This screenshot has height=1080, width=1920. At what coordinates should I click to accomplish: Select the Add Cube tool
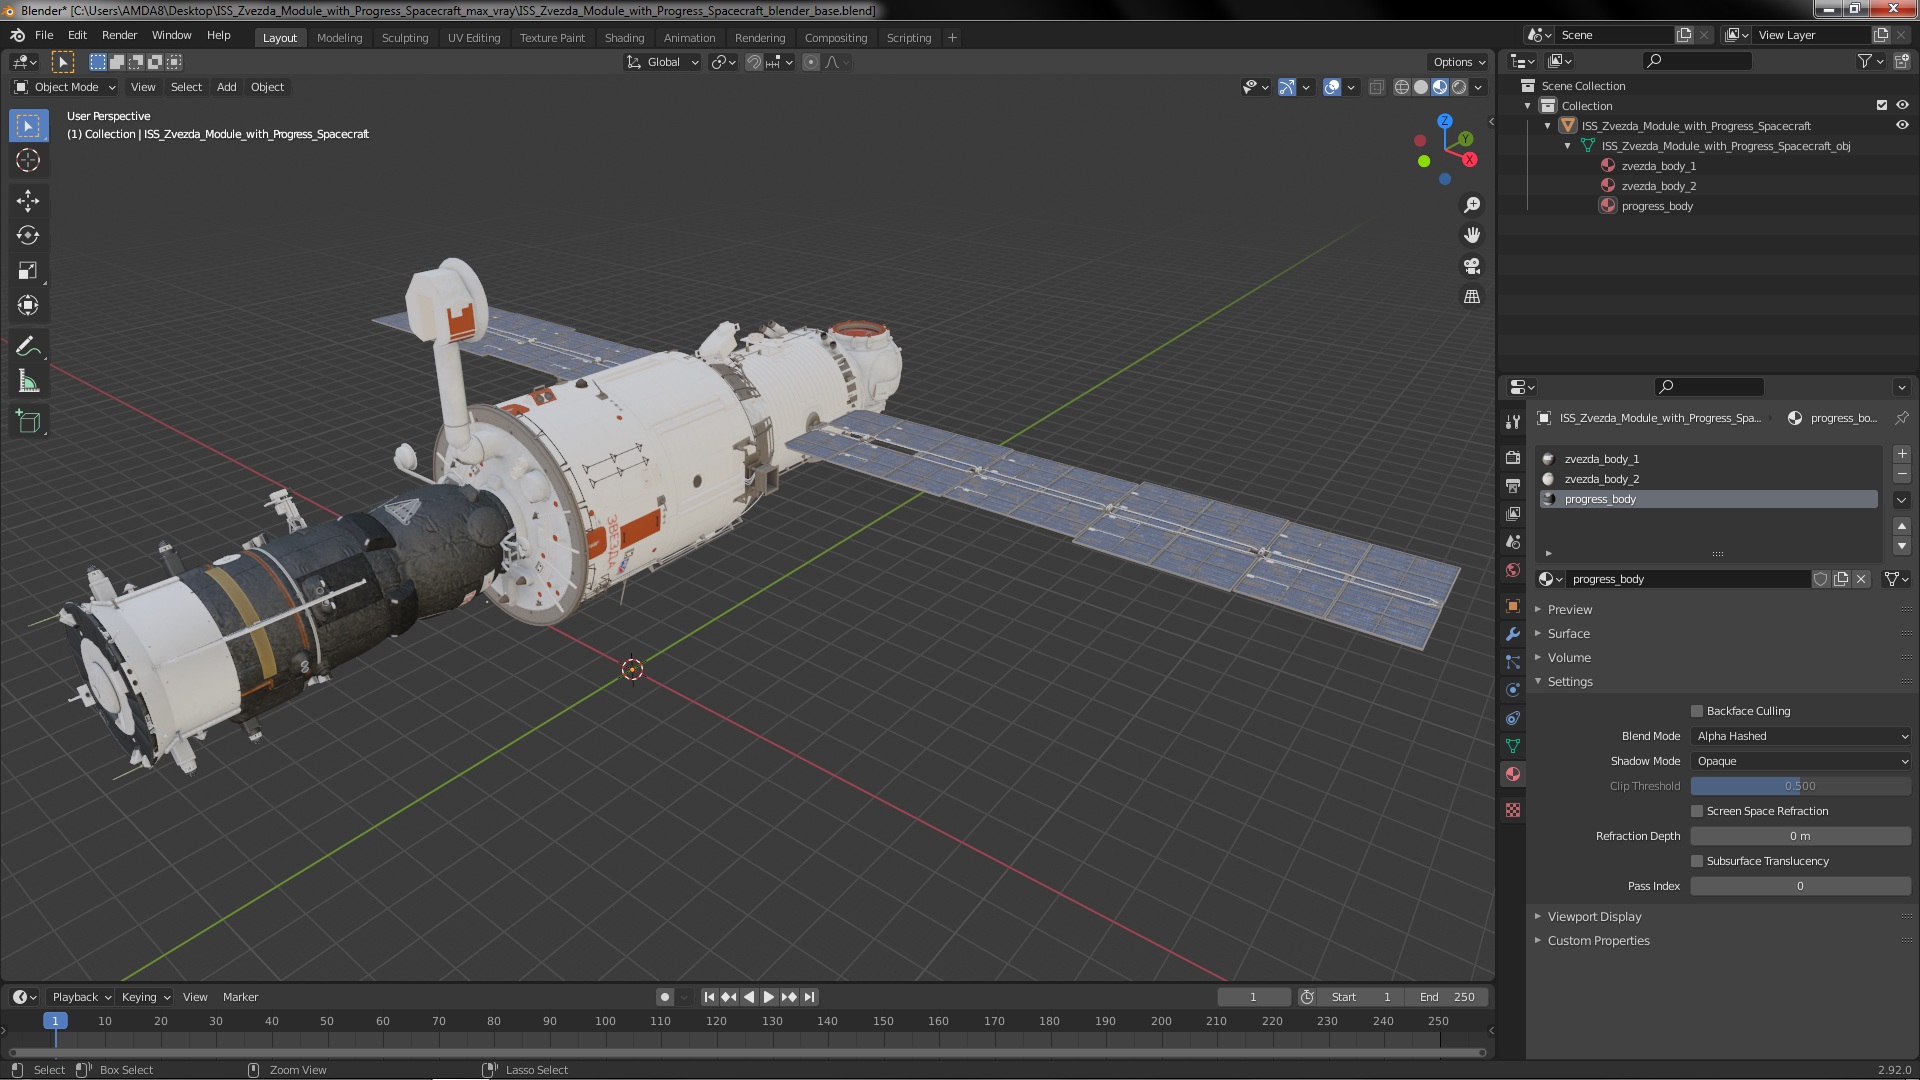(x=28, y=422)
